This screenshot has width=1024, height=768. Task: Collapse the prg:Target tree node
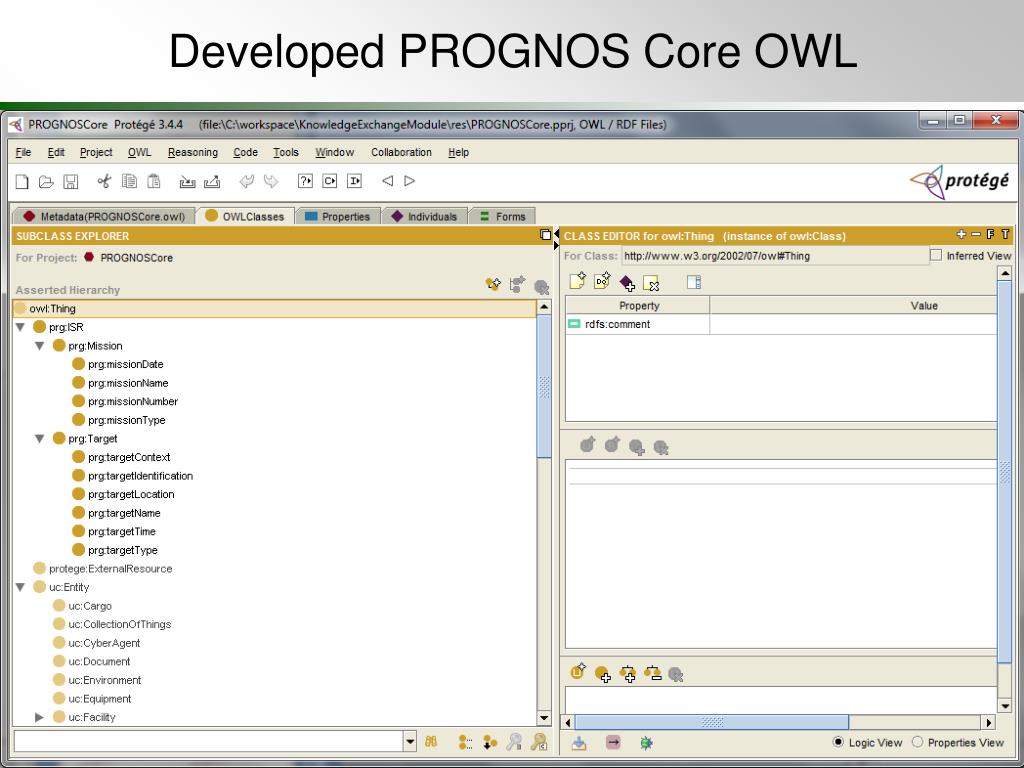point(39,439)
